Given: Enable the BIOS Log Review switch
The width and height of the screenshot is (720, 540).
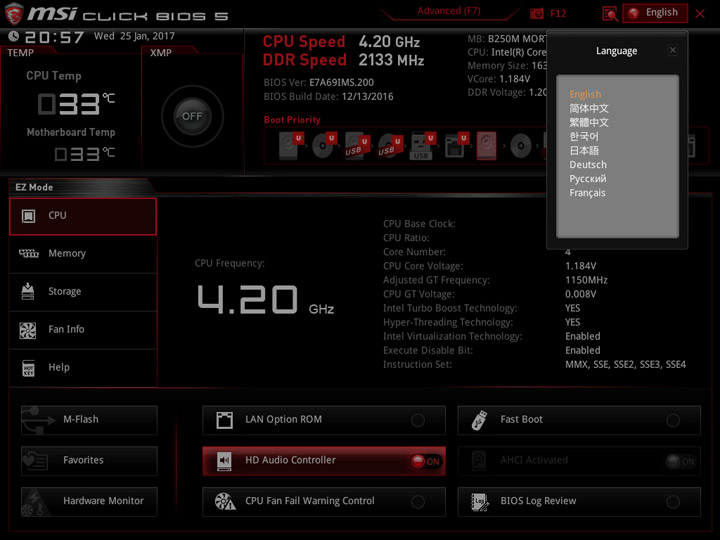Looking at the screenshot, I should click(x=673, y=502).
